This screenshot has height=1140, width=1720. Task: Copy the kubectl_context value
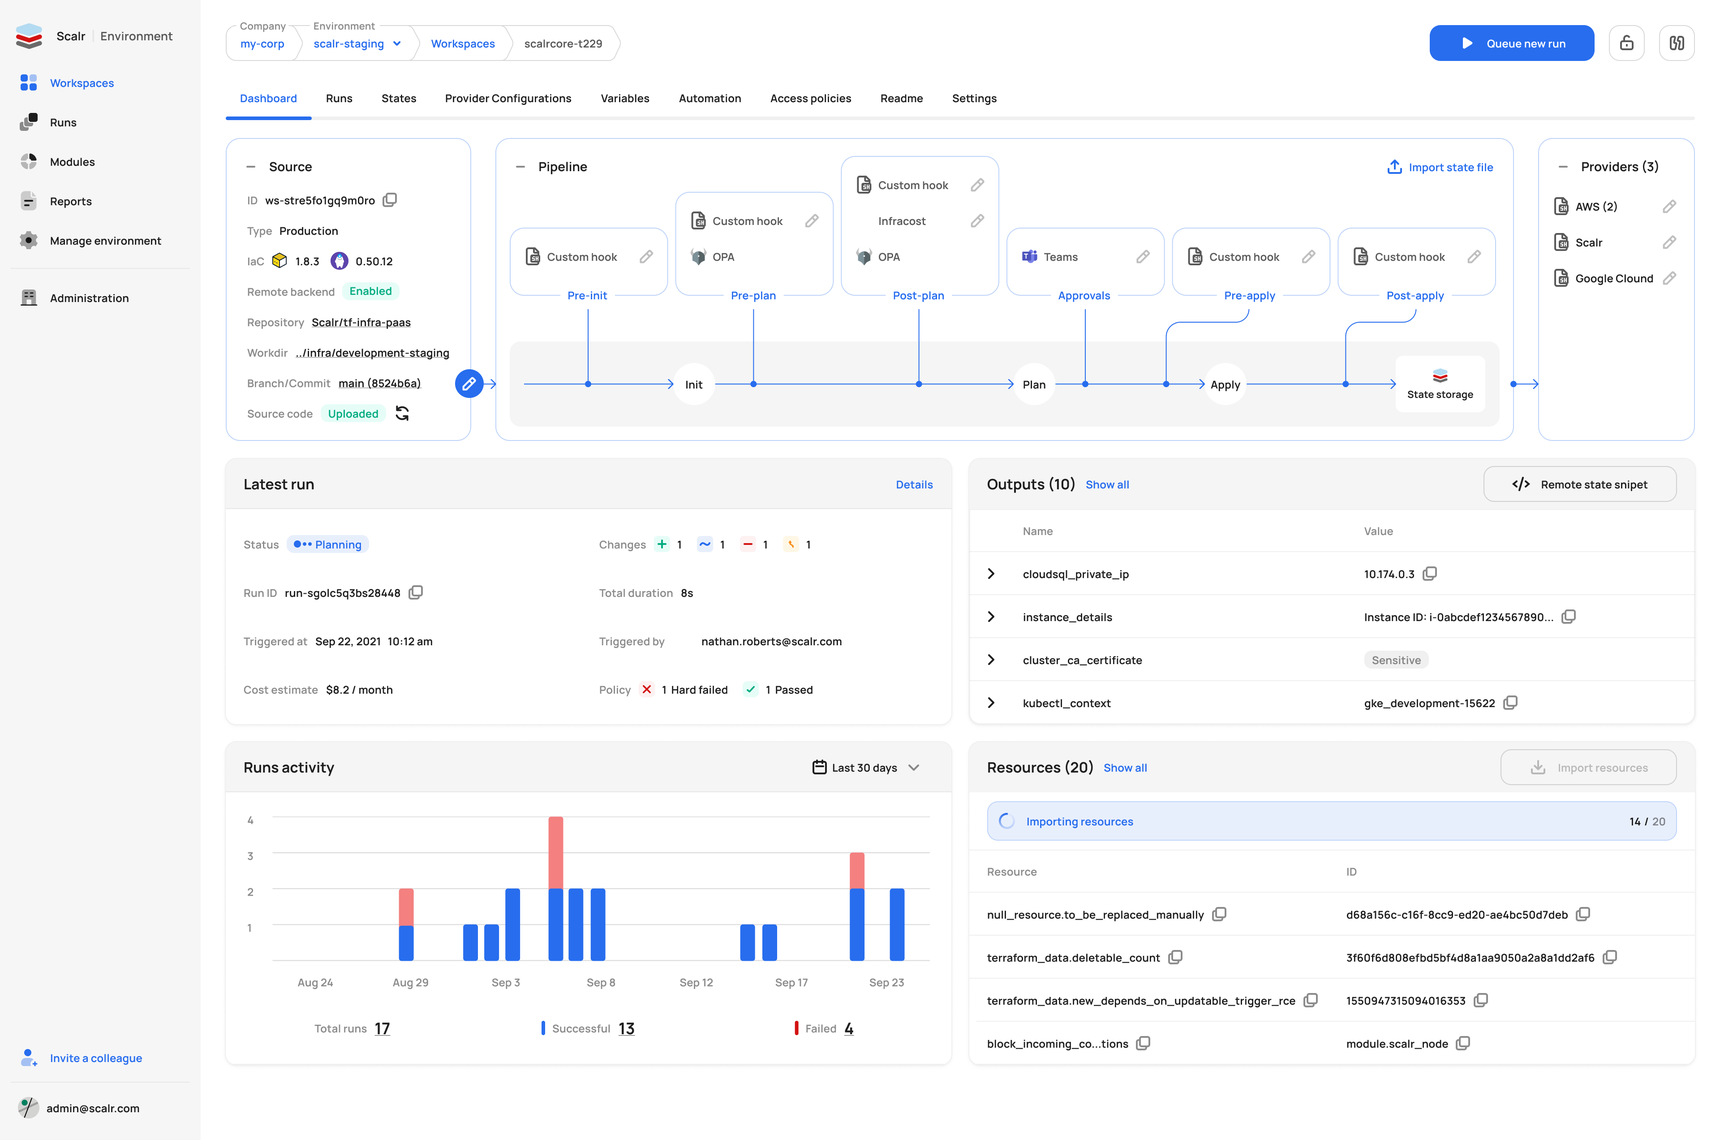1511,703
